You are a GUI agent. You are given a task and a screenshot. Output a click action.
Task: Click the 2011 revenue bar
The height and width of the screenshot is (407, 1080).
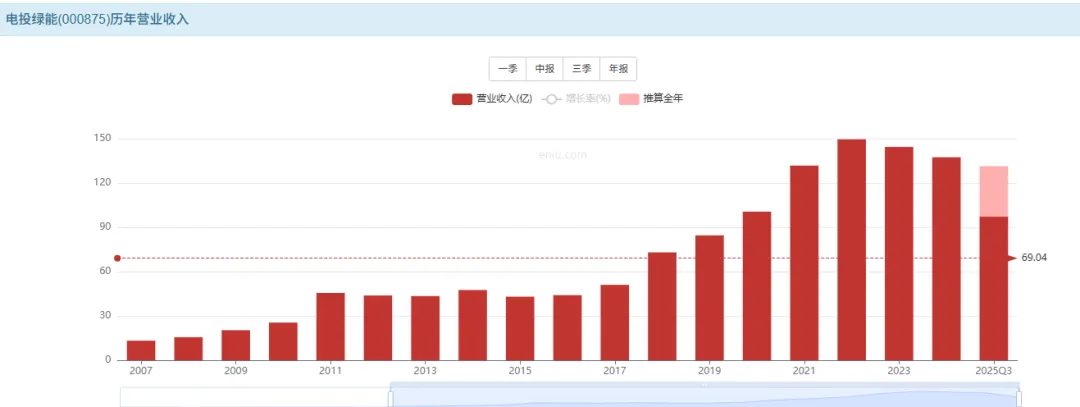pos(331,326)
